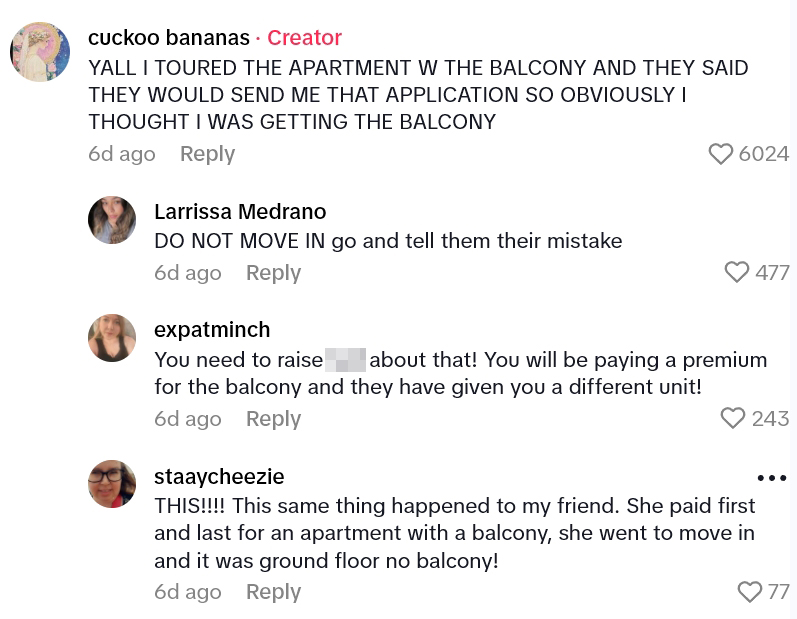Like Larrissa Medrano's comment
Screen dimensions: 797x619
(736, 272)
